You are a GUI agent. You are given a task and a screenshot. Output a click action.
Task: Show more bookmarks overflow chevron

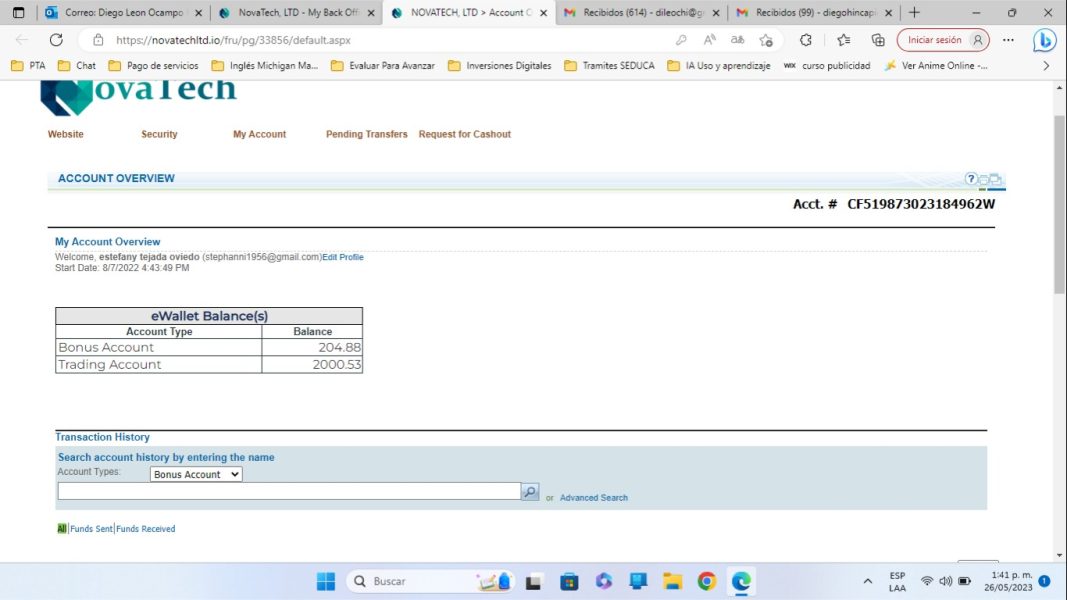(1046, 66)
